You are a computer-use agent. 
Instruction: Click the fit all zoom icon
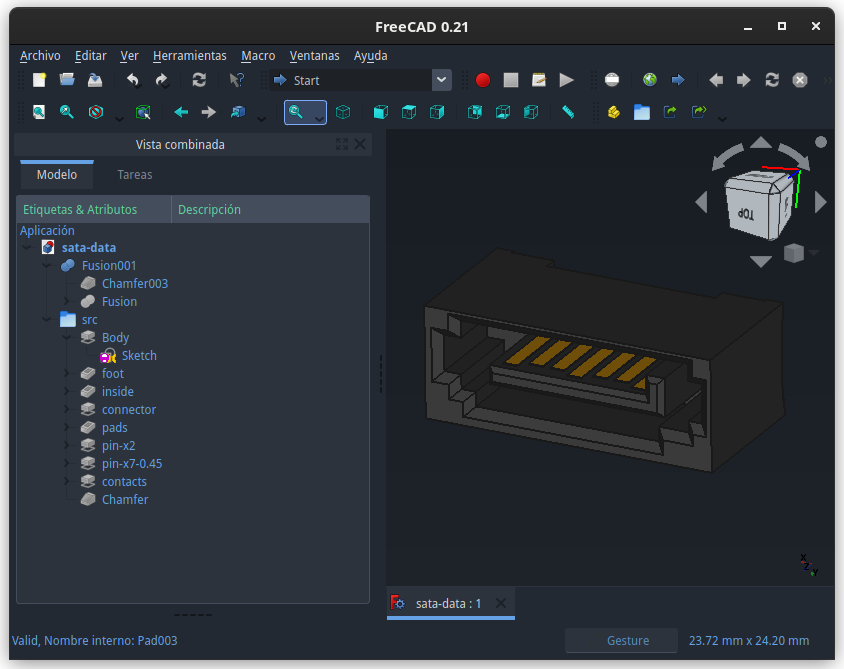click(39, 112)
